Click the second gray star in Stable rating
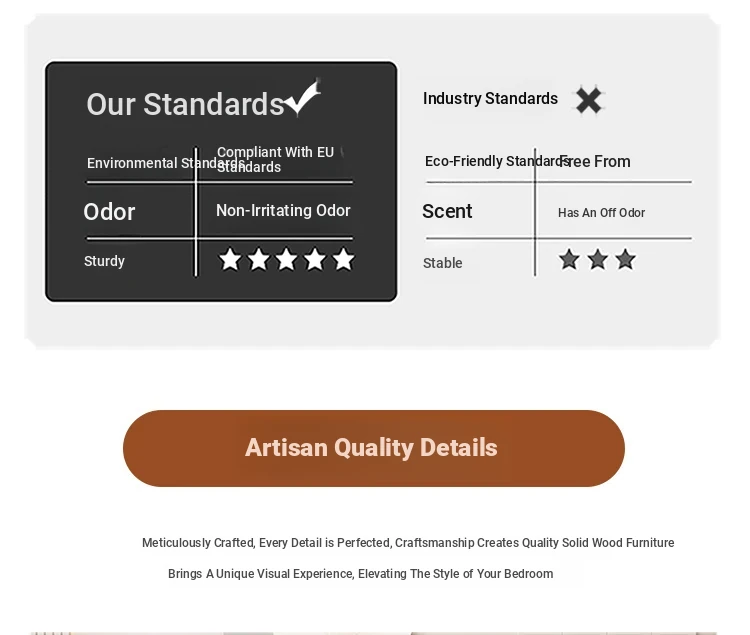 pos(597,260)
